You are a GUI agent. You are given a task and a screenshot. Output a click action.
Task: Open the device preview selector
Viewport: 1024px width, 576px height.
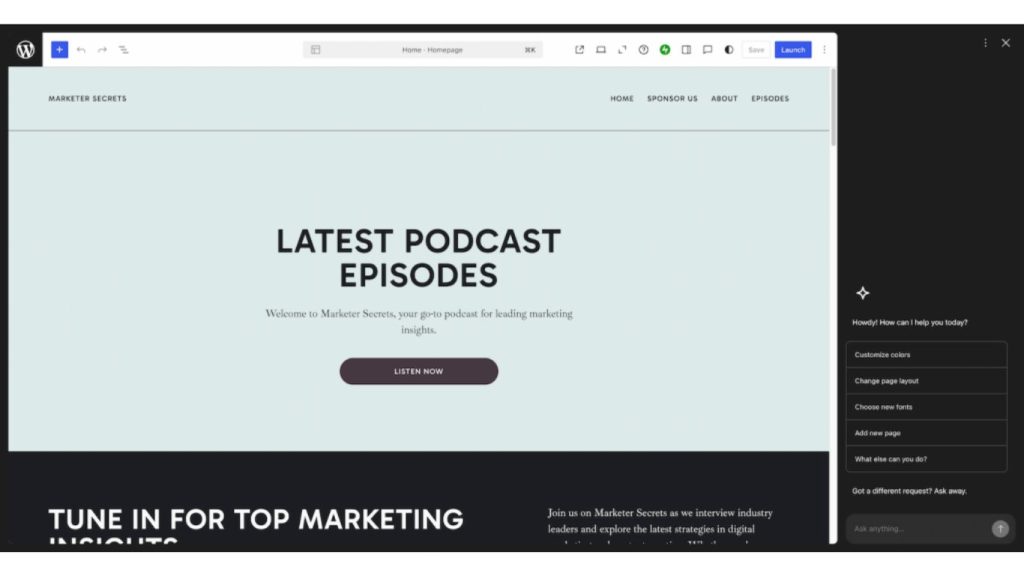pos(601,49)
